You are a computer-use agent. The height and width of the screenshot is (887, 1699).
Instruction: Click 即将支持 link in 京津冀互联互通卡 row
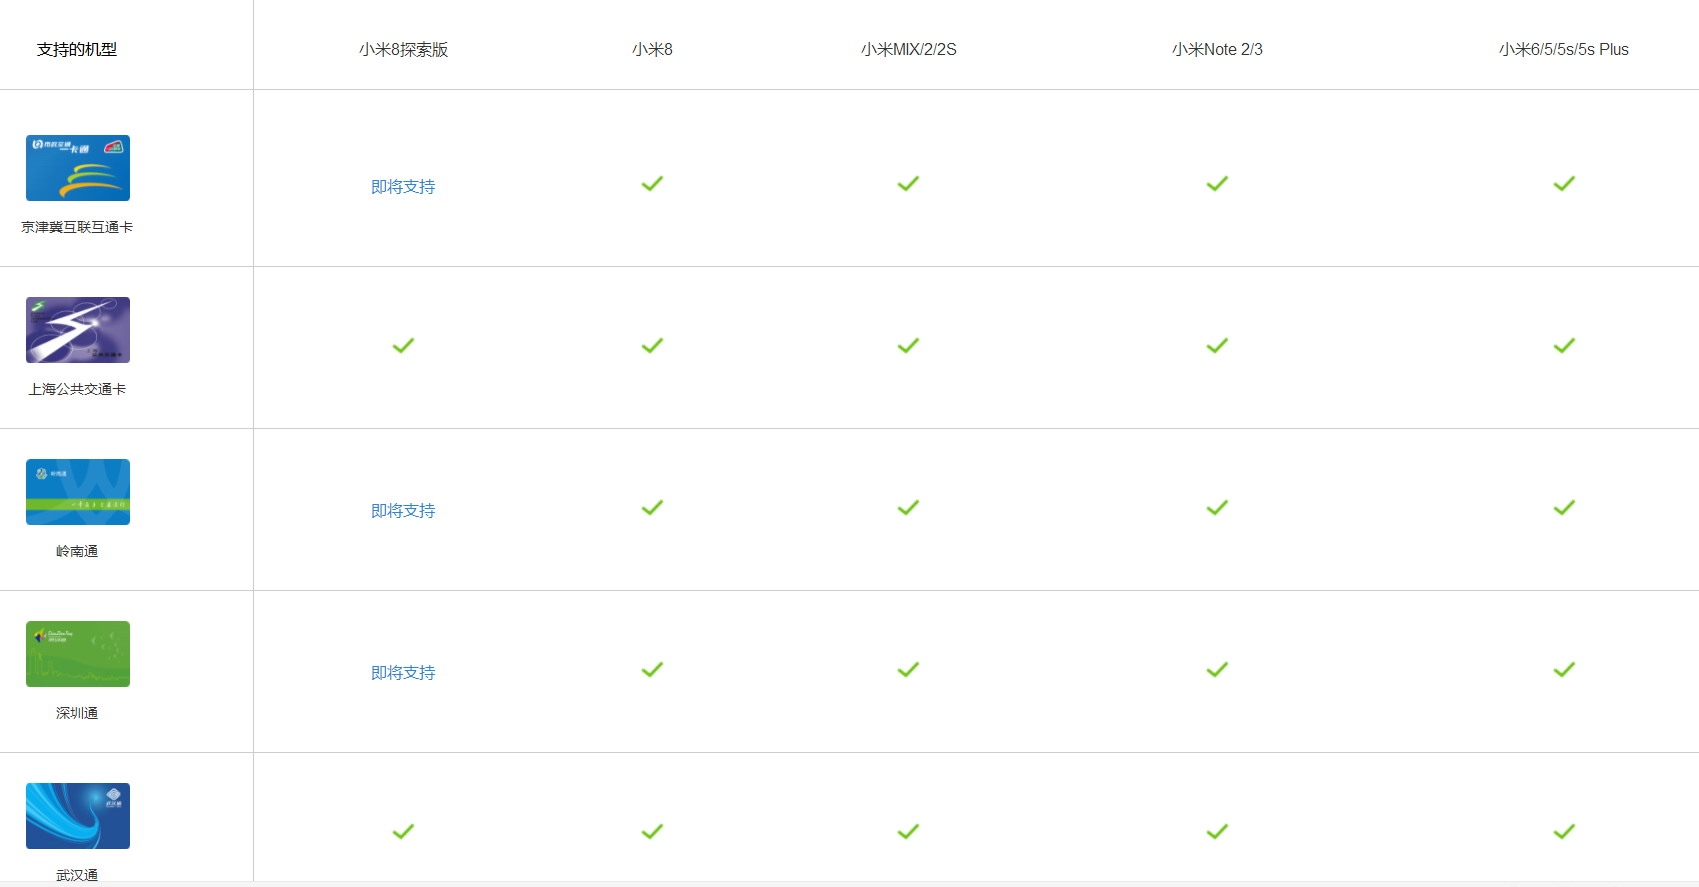[x=403, y=187]
